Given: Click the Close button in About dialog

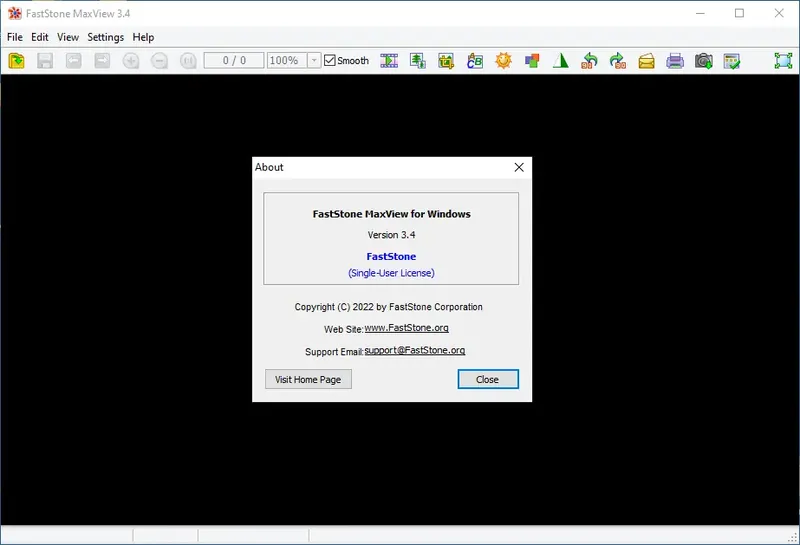Looking at the screenshot, I should 488,379.
